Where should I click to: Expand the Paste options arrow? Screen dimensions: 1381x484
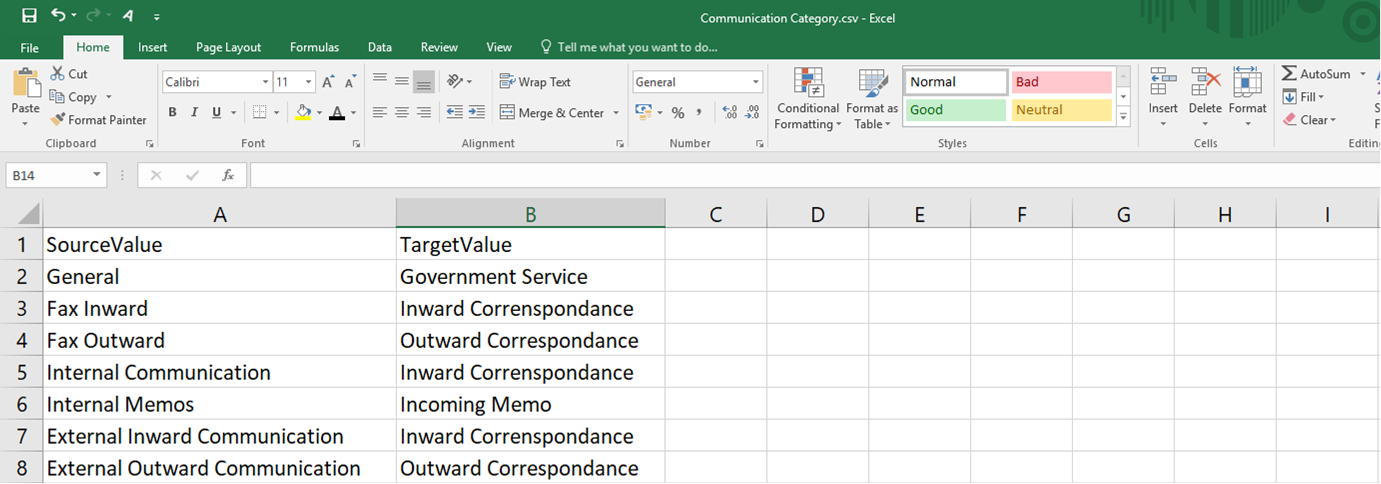pyautogui.click(x=26, y=124)
